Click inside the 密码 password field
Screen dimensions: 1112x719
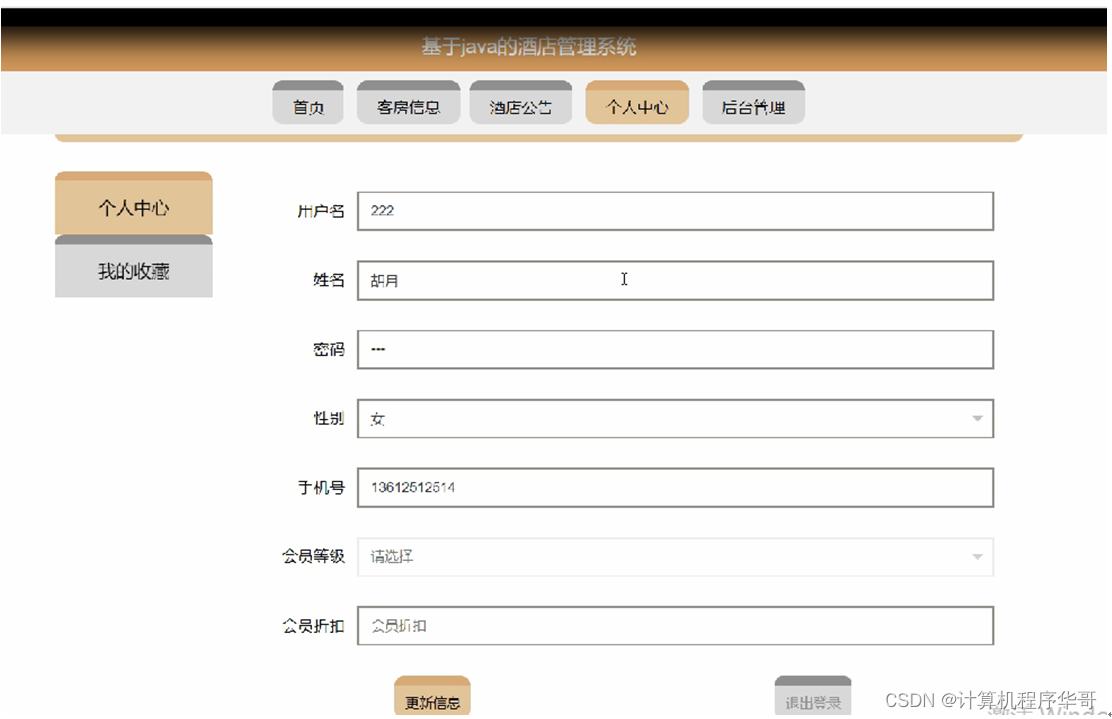[x=675, y=349]
